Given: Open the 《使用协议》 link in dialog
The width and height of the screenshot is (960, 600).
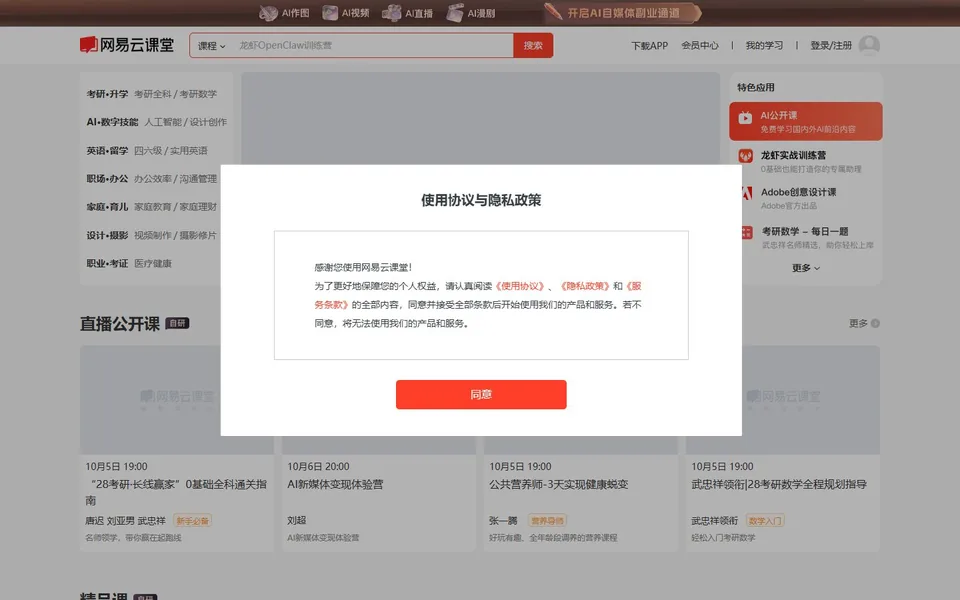Looking at the screenshot, I should click(519, 286).
